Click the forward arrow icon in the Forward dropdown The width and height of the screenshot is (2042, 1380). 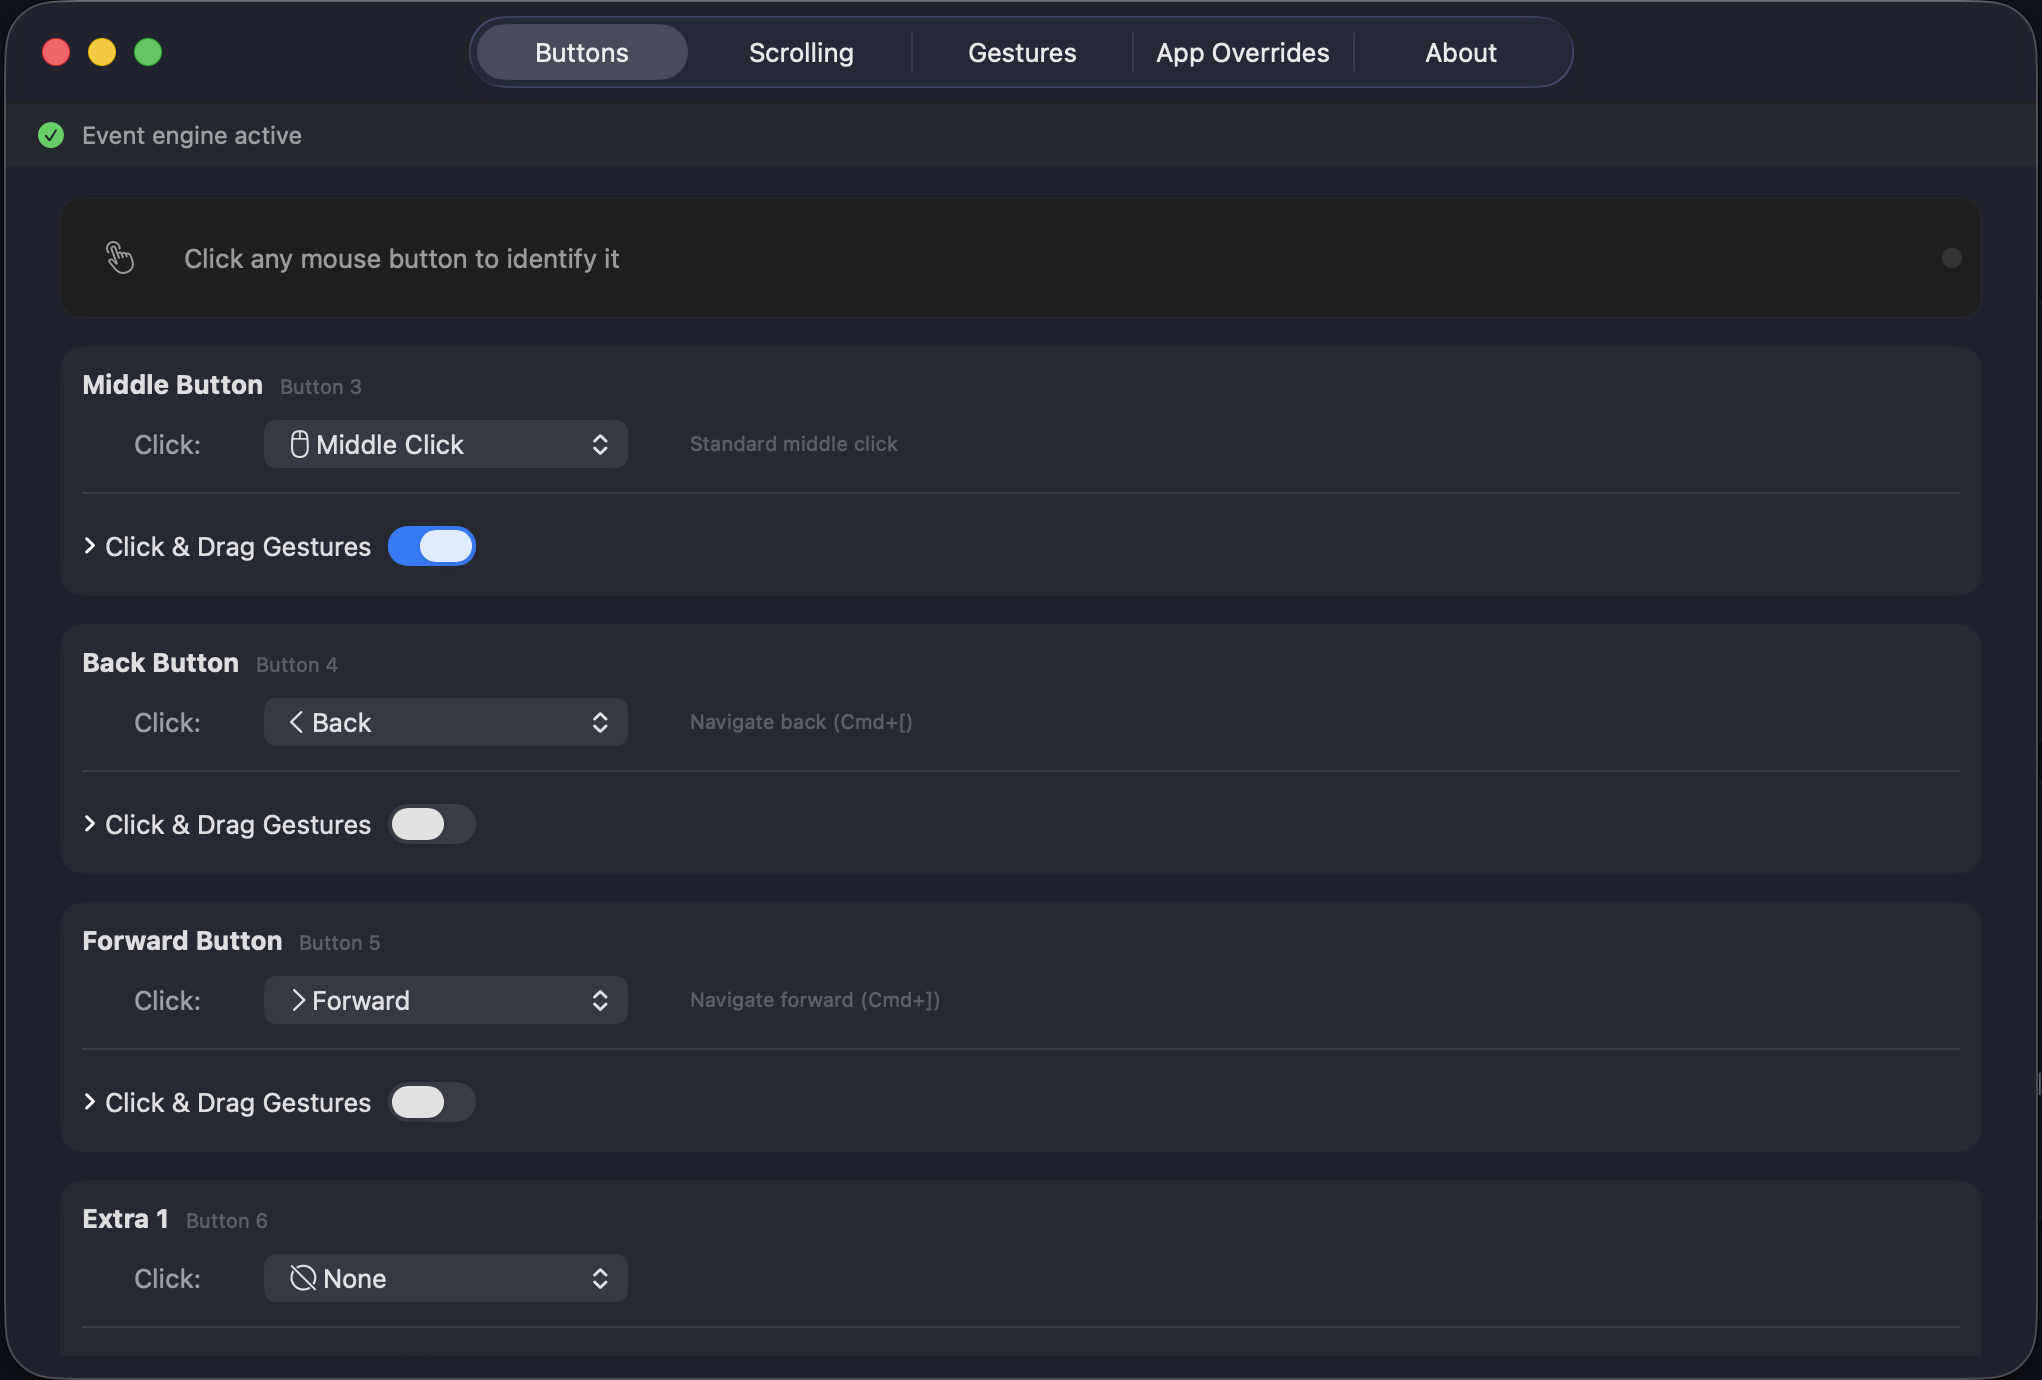(x=297, y=1000)
